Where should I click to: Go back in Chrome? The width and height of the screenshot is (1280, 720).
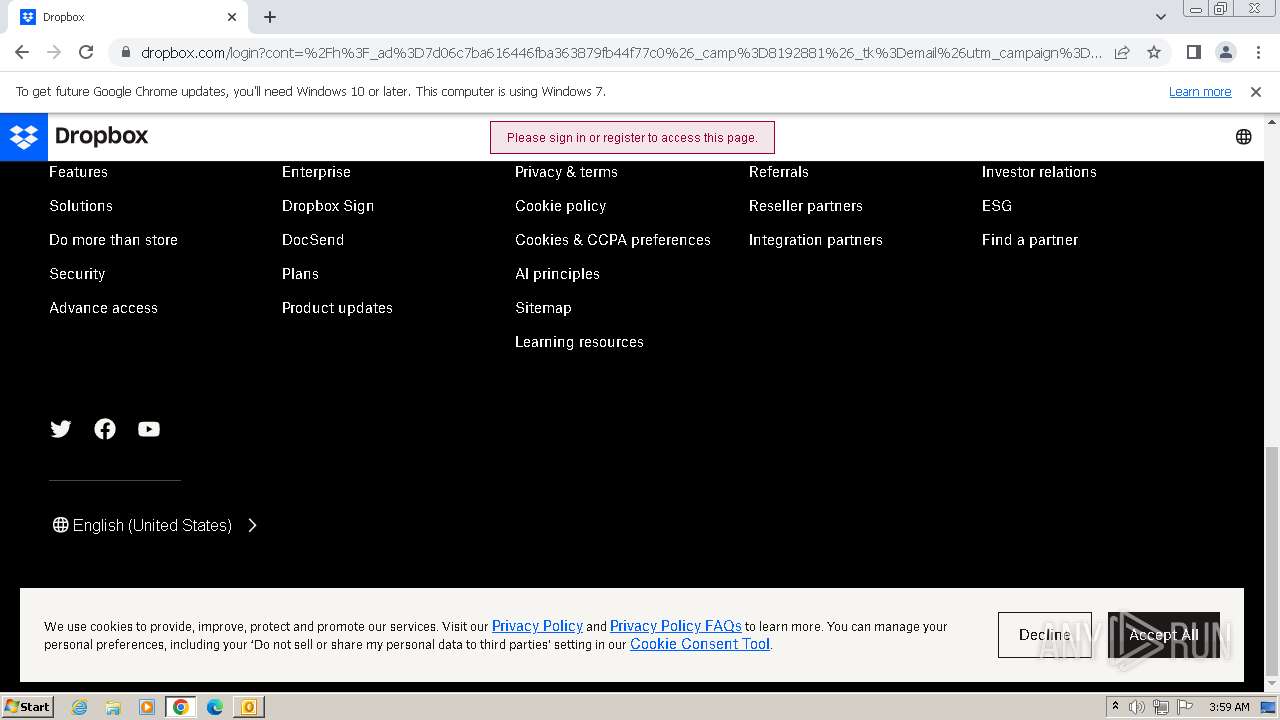point(22,52)
